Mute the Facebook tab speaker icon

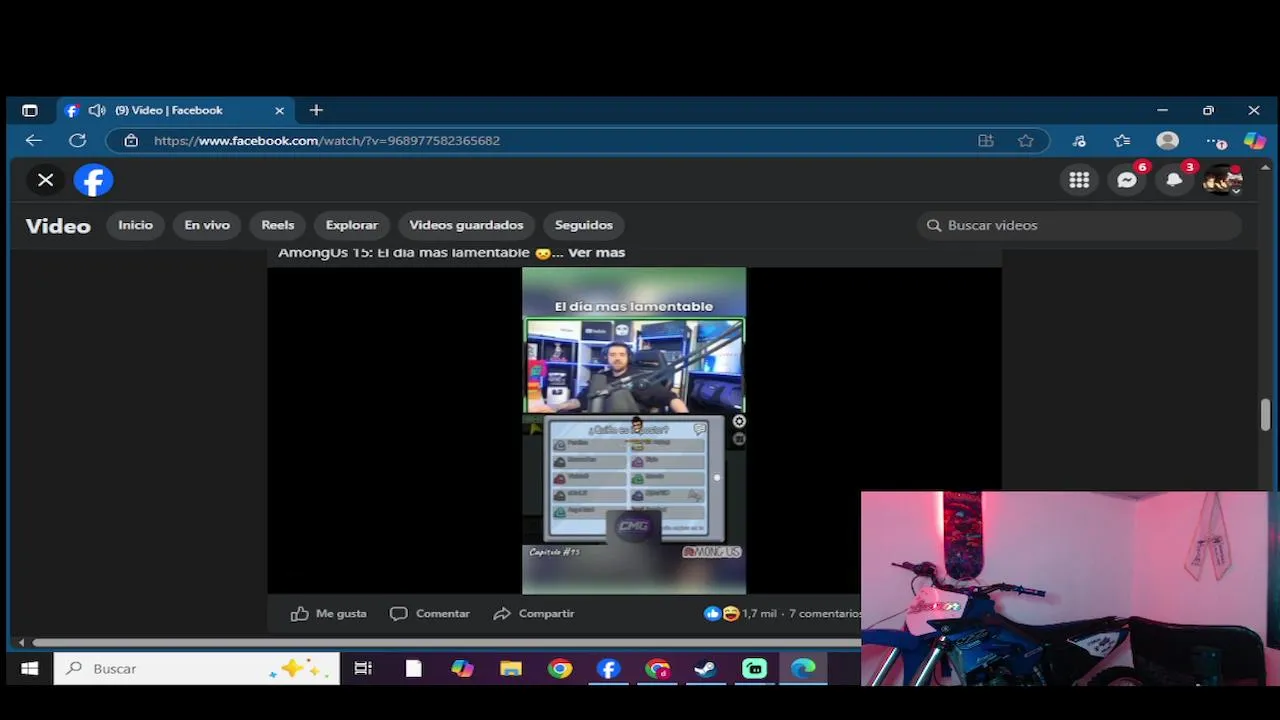click(96, 110)
